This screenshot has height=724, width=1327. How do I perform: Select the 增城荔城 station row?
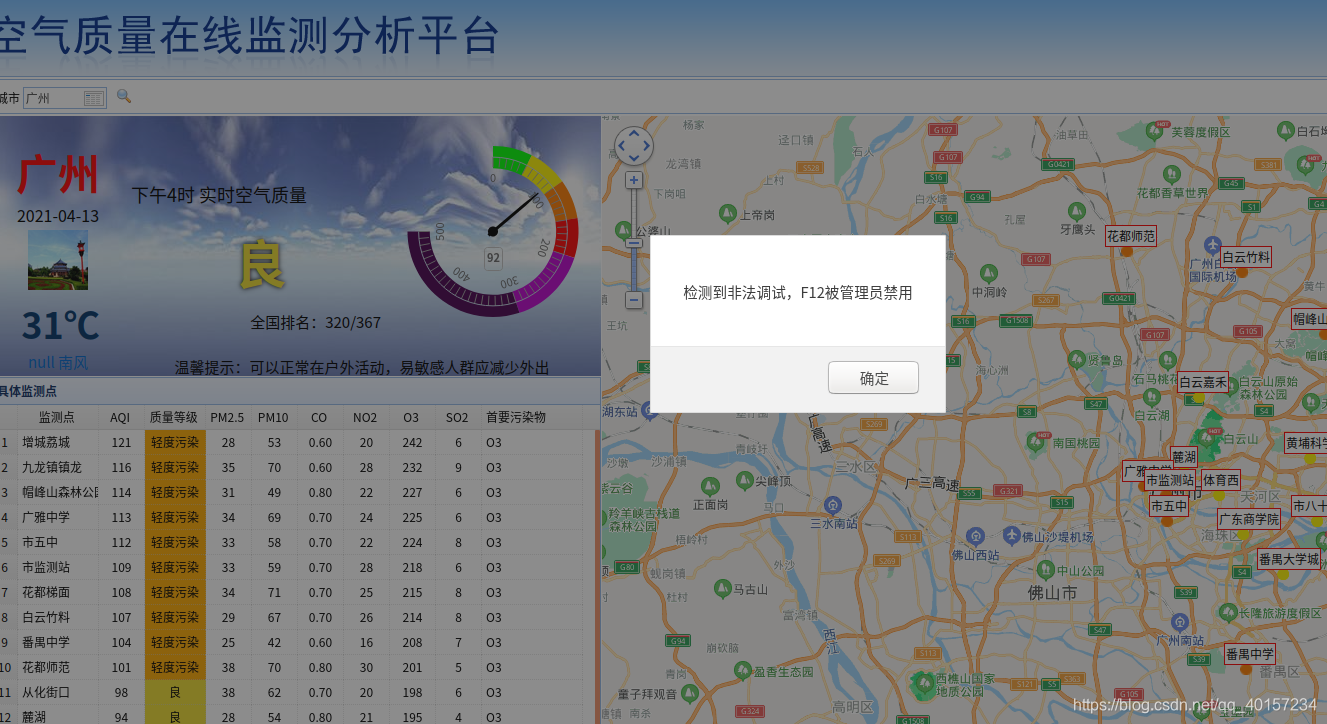coord(297,442)
